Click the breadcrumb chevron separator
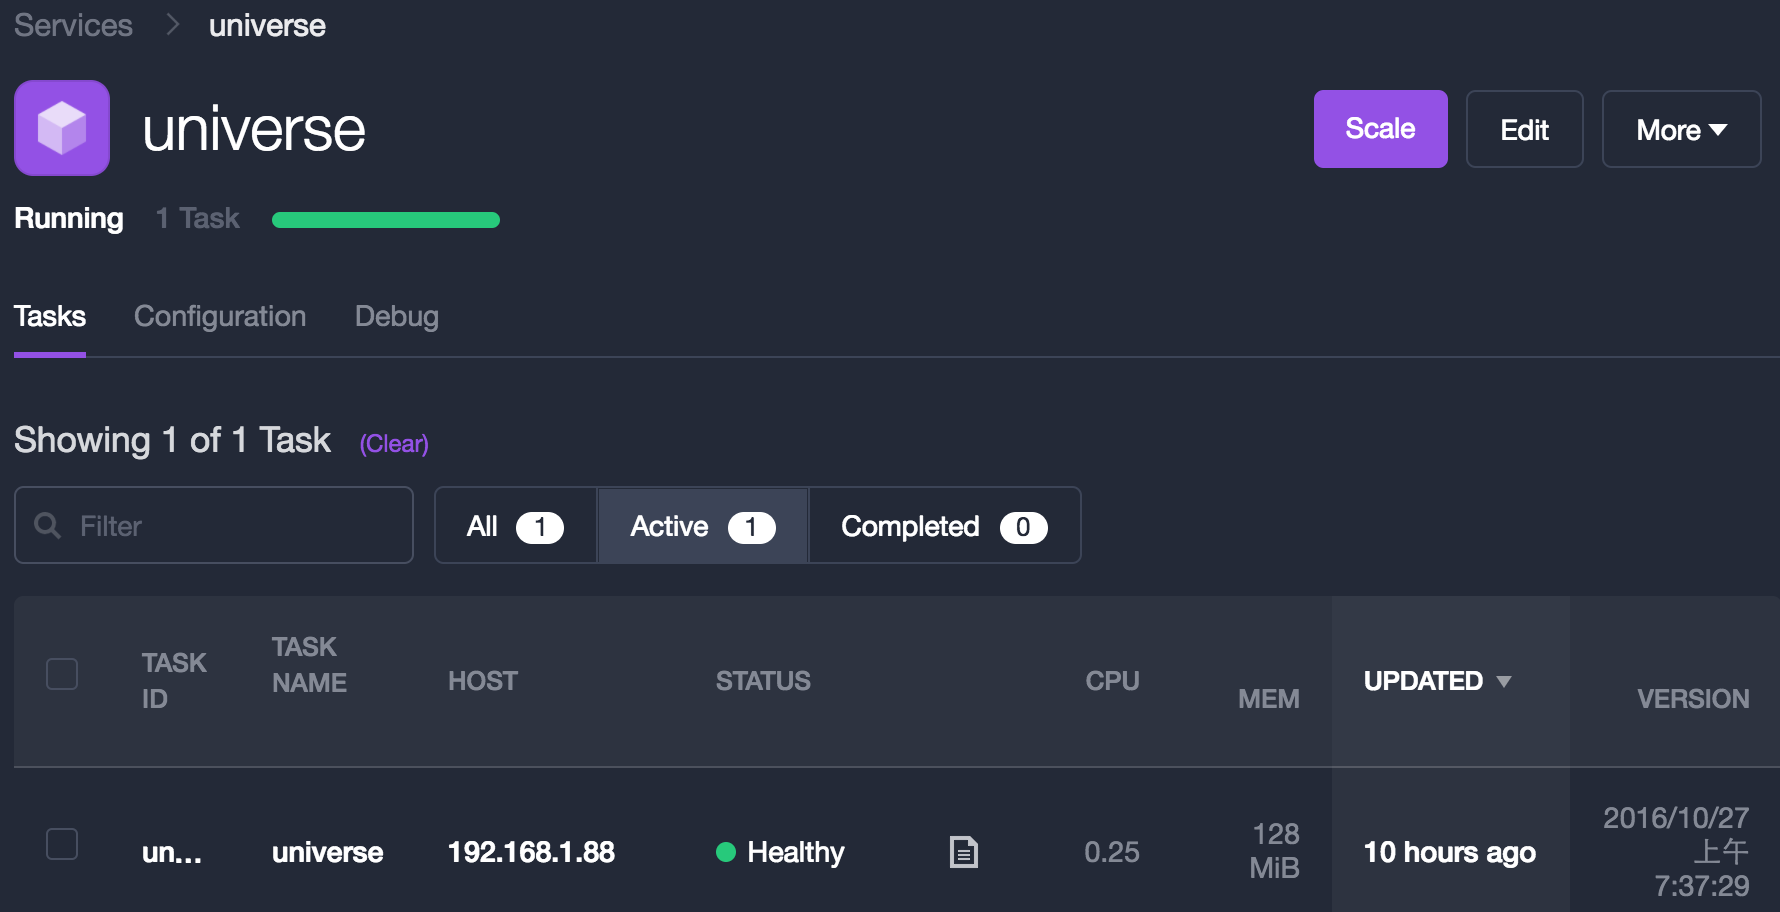Screen dimensions: 1780x912 click(x=172, y=24)
